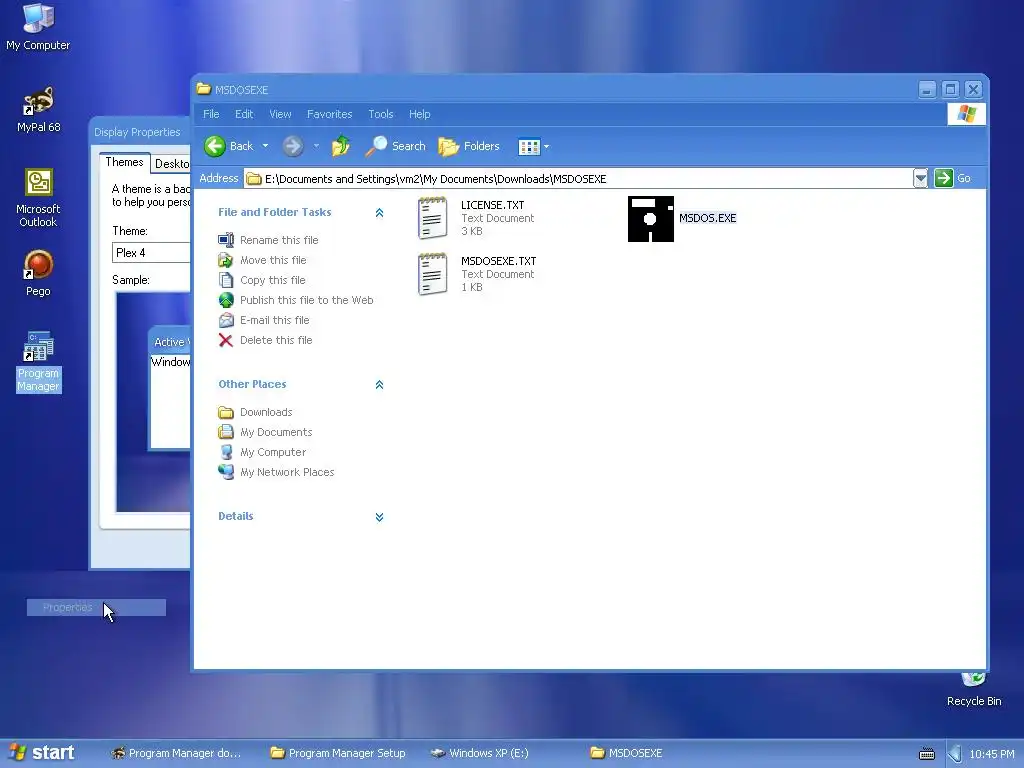Open My Documents in Other Places
1024x768 pixels.
click(x=276, y=432)
